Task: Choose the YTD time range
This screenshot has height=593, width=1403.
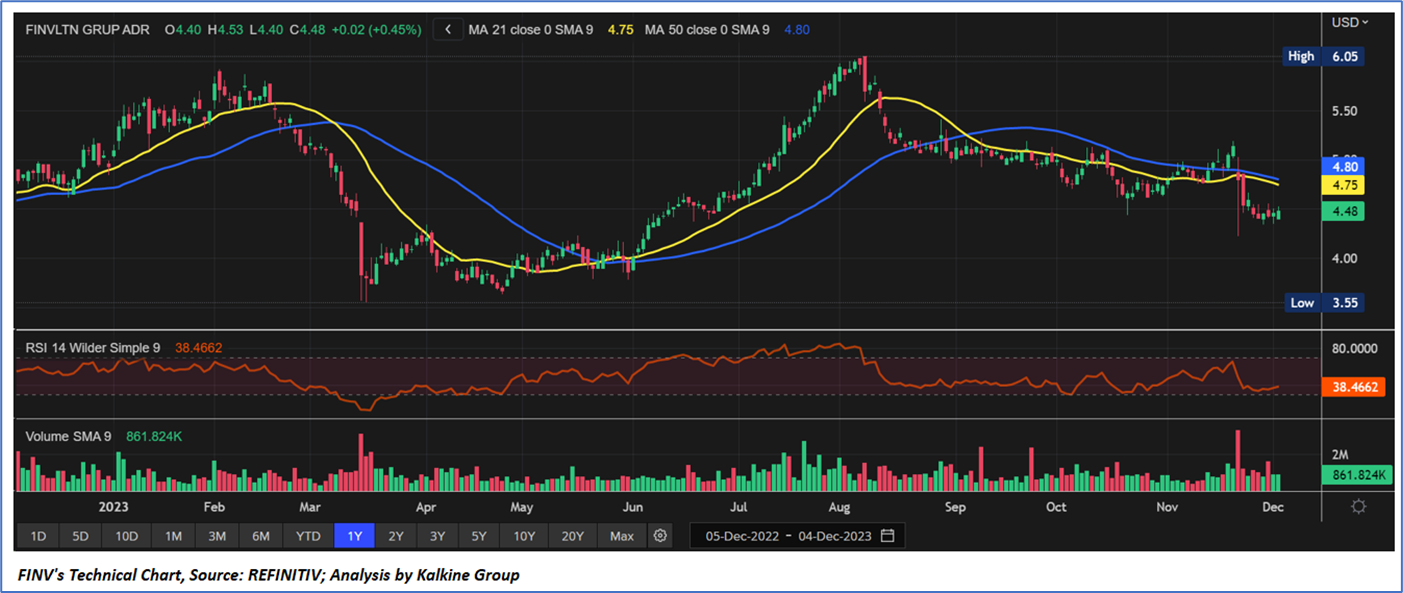Action: coord(308,536)
